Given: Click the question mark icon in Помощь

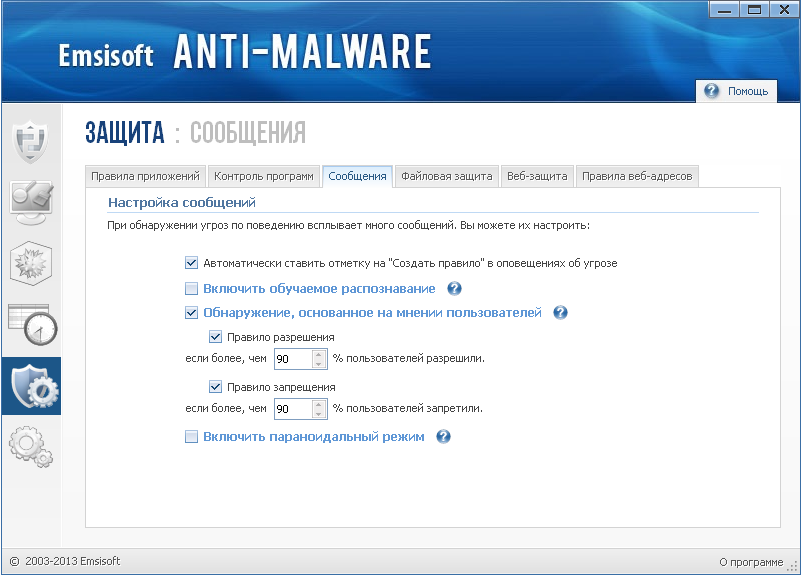Looking at the screenshot, I should [x=711, y=91].
